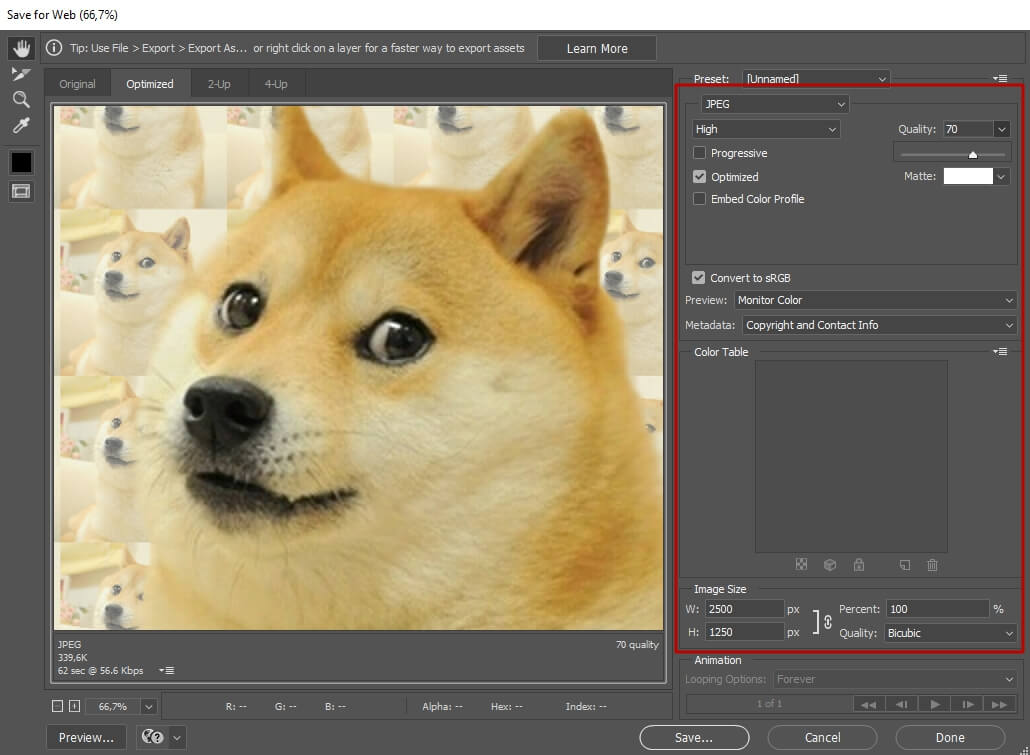The image size is (1030, 755).
Task: Select the Zoom tool
Action: [21, 99]
